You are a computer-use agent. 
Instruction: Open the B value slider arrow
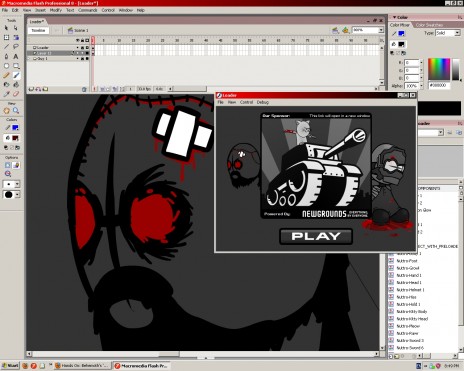click(x=421, y=78)
